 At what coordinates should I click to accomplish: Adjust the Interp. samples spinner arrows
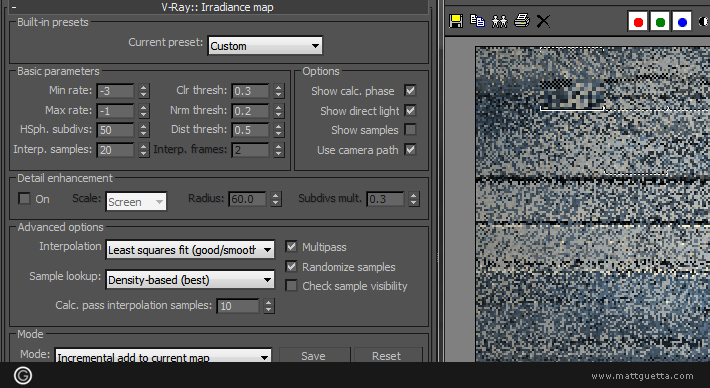pos(144,150)
